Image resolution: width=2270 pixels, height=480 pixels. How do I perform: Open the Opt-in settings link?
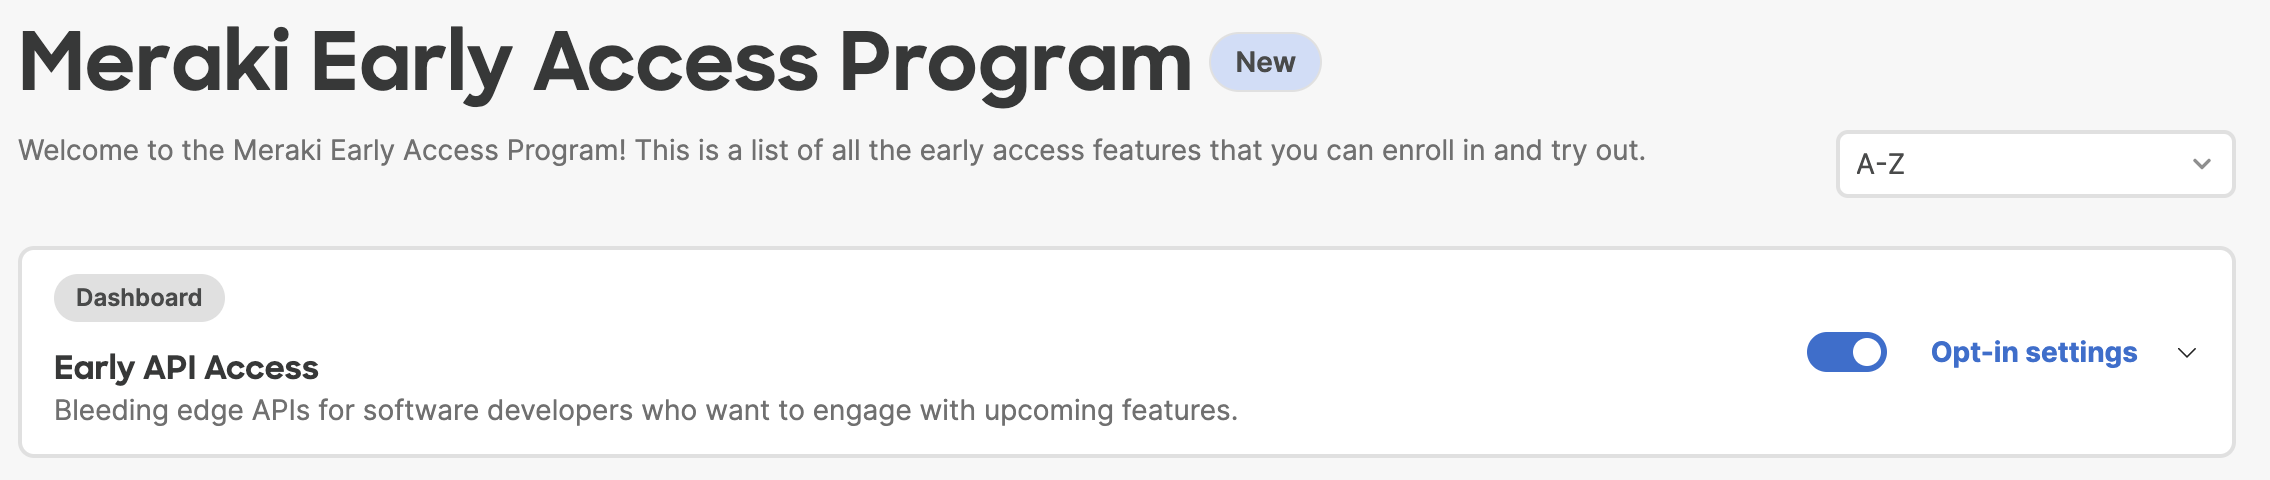pos(2033,352)
